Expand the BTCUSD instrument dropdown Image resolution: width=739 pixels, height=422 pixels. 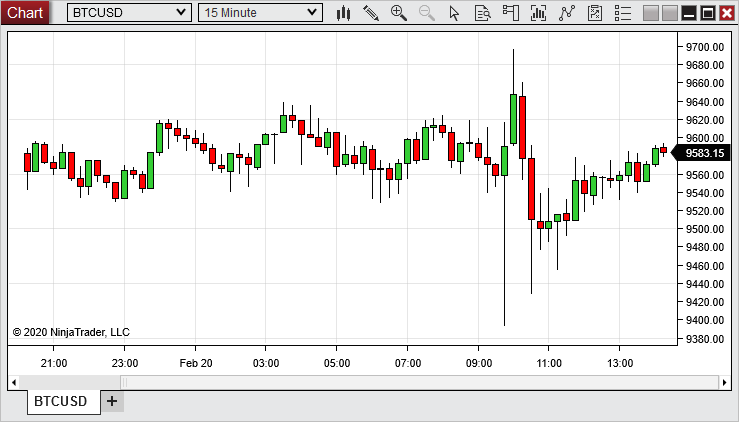[180, 13]
